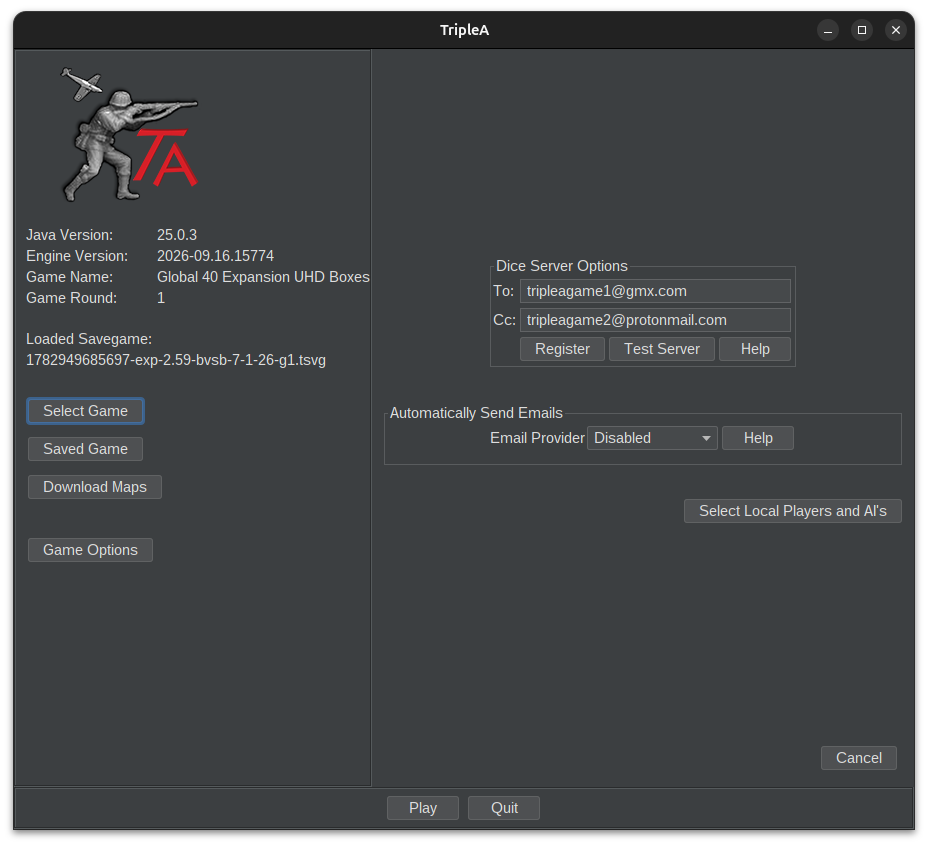Click the Select Game button
This screenshot has width=928, height=846.
click(x=85, y=411)
